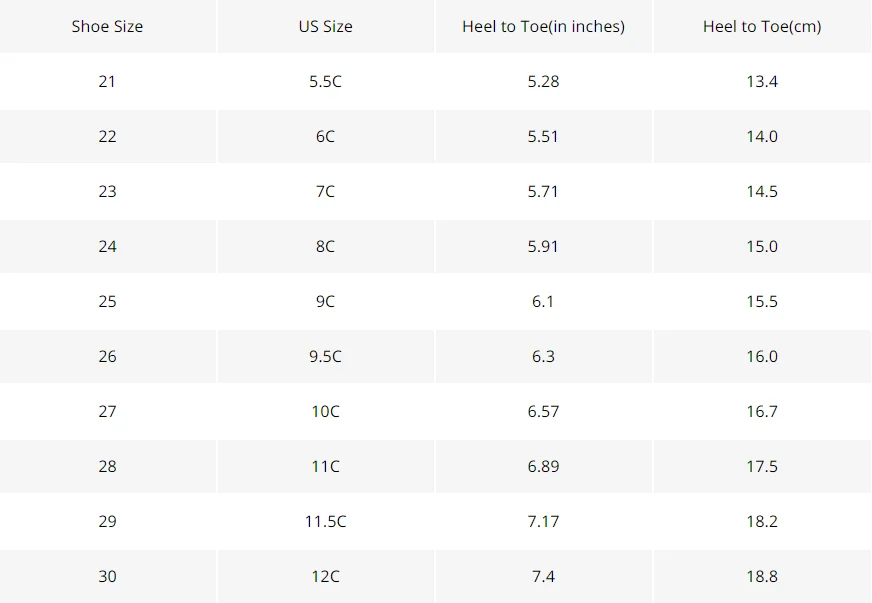The image size is (872, 603).
Task: Select the 9C US size cell
Action: (x=325, y=302)
